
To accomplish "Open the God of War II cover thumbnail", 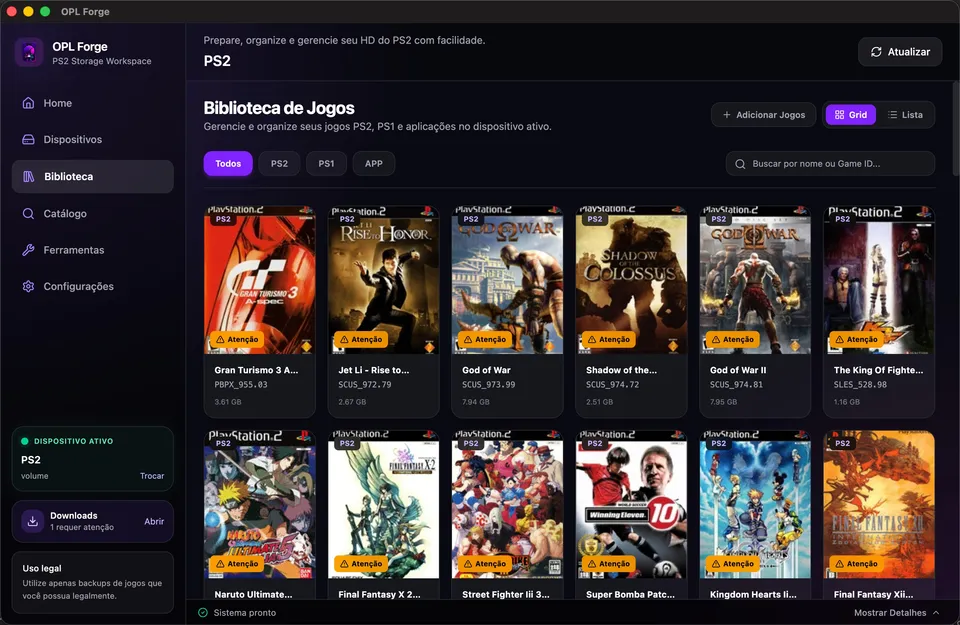I will (755, 280).
